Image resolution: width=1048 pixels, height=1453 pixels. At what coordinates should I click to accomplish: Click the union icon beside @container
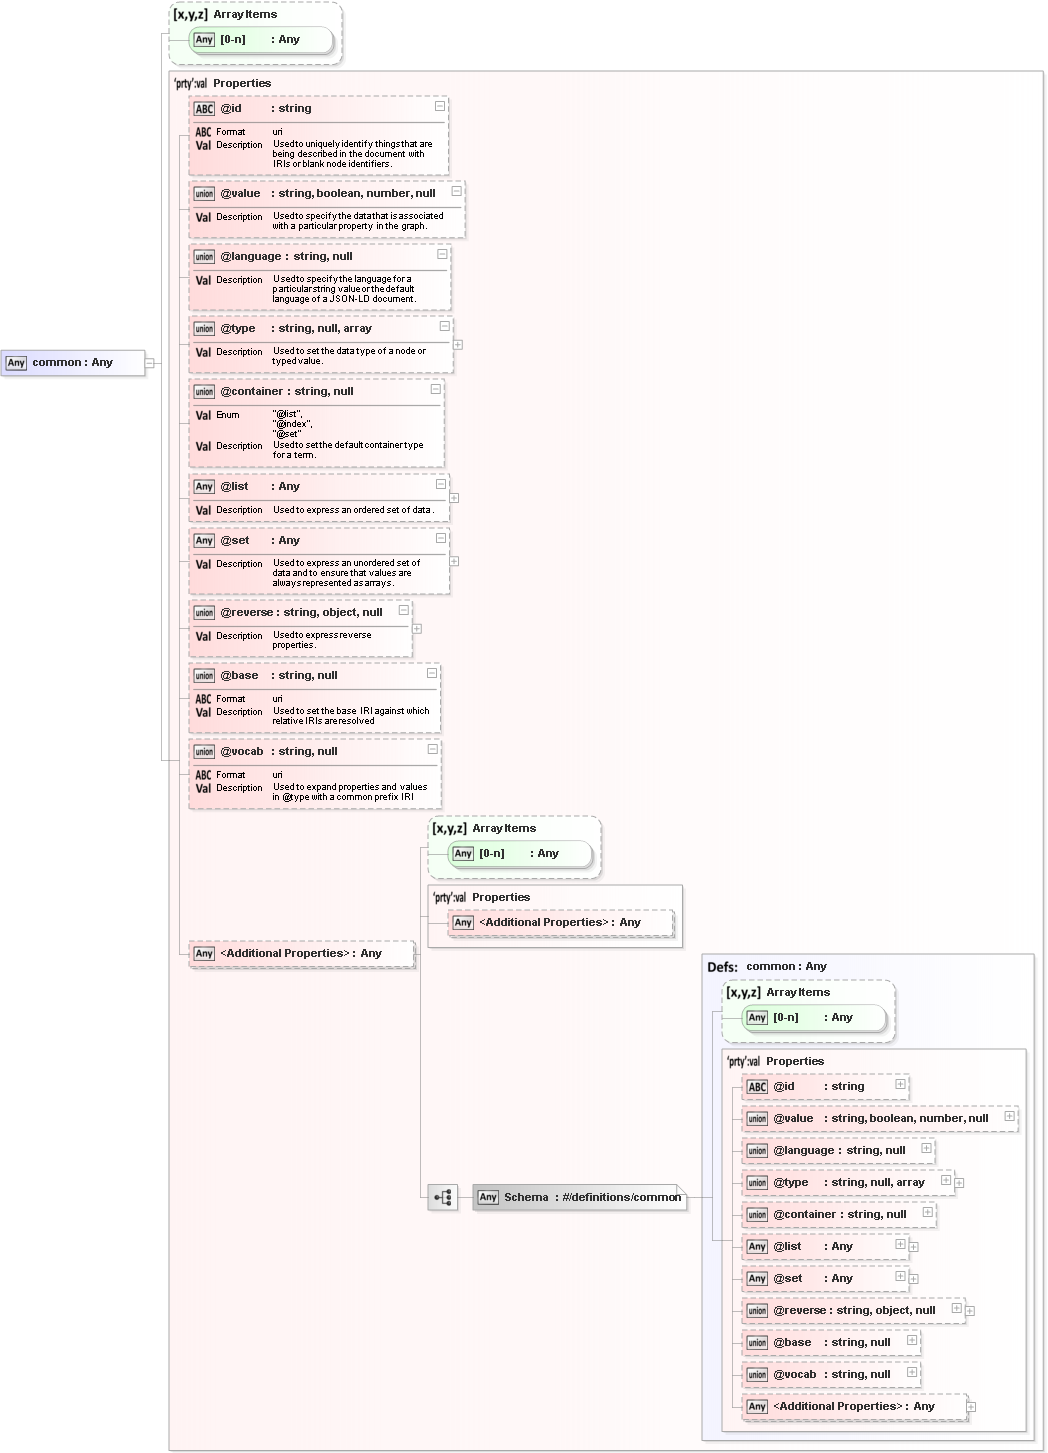tap(203, 391)
